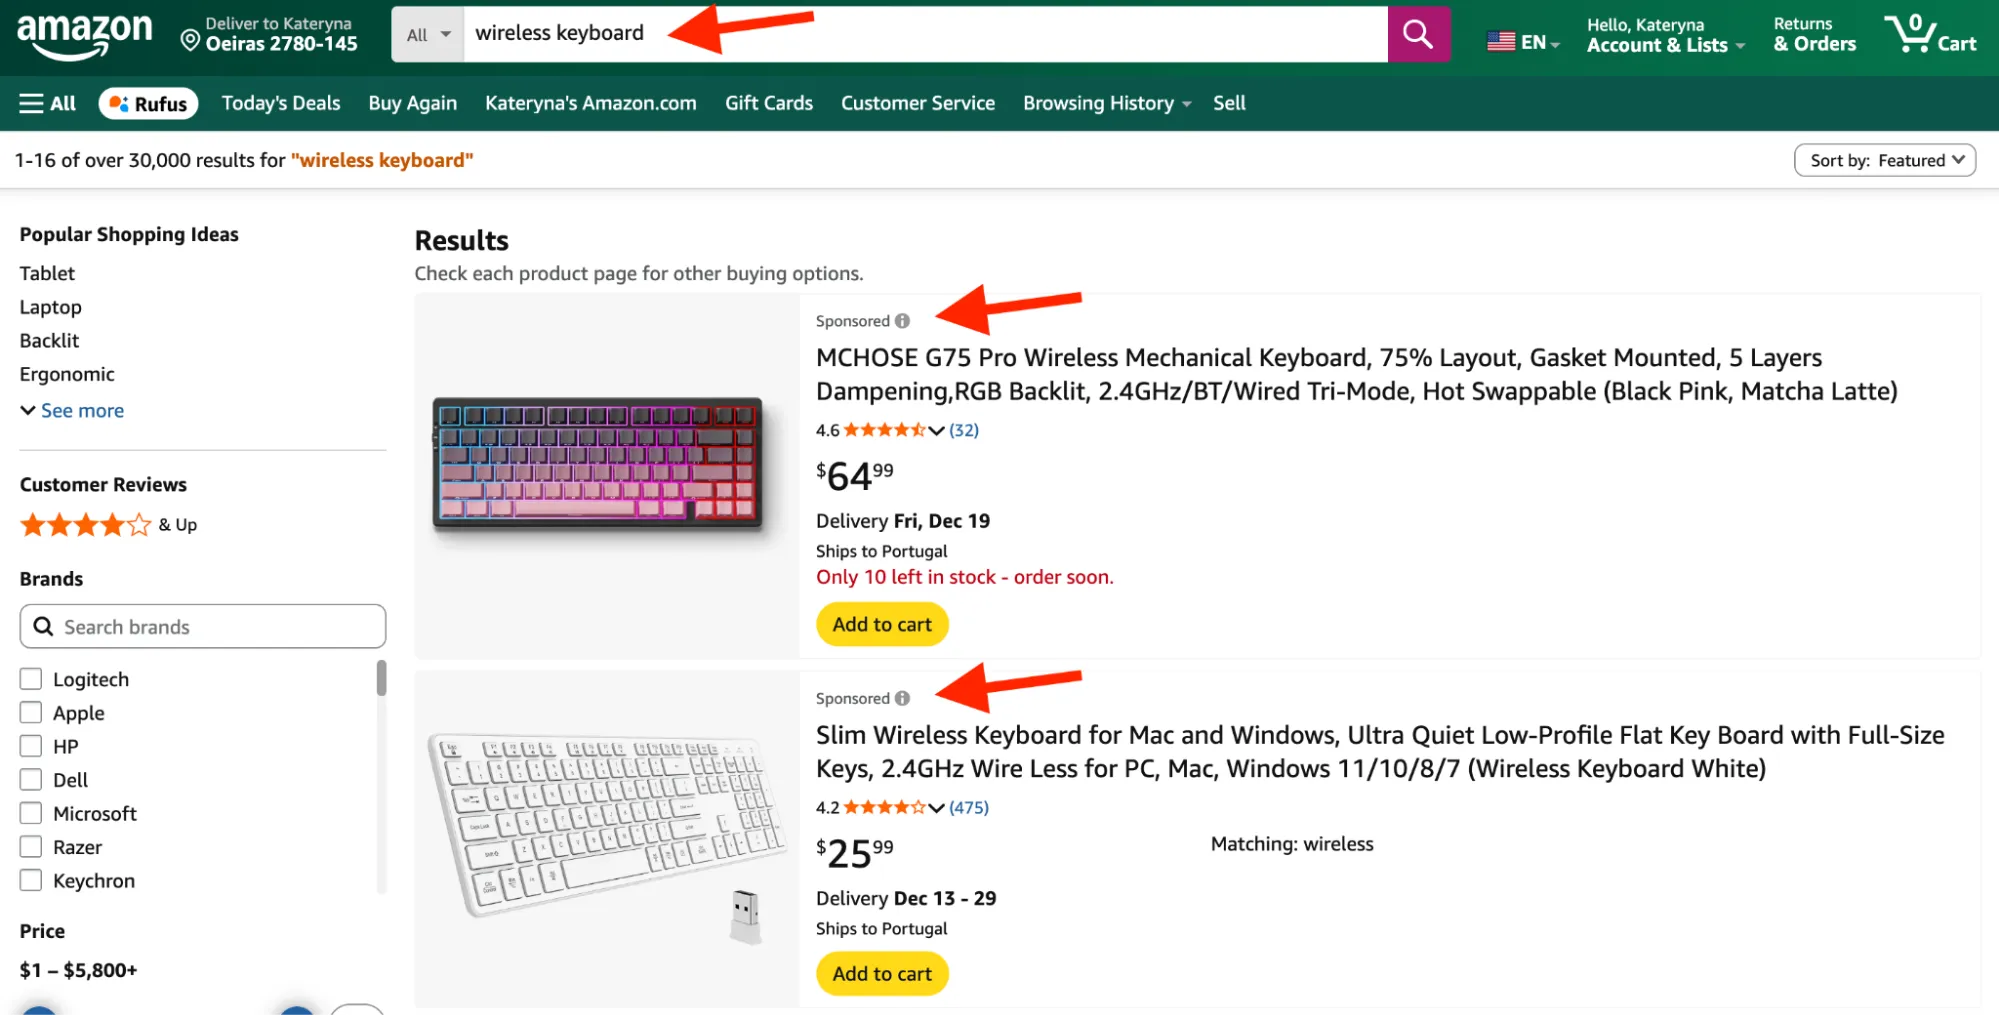Click the Amazon logo to go home
The height and width of the screenshot is (1016, 1999).
[86, 33]
